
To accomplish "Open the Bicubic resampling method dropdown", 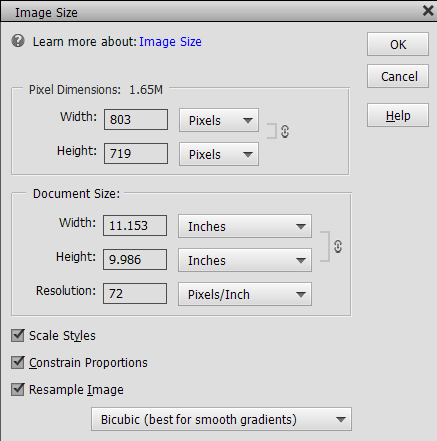I will pyautogui.click(x=221, y=419).
